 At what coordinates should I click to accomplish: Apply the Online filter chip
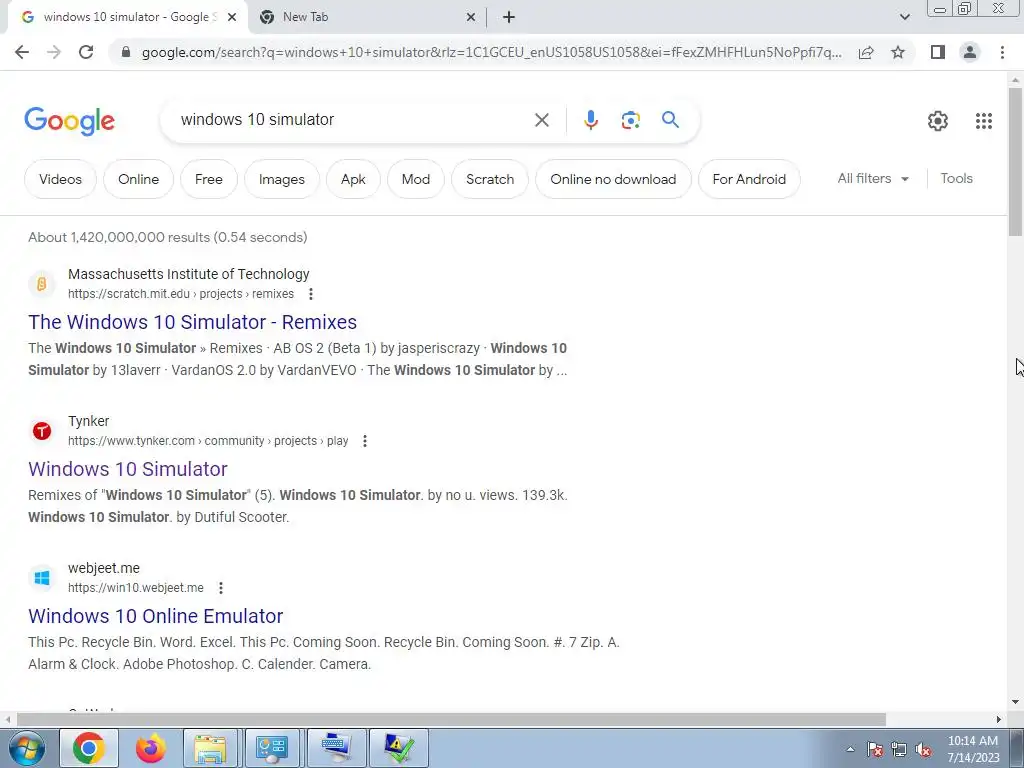[x=138, y=179]
